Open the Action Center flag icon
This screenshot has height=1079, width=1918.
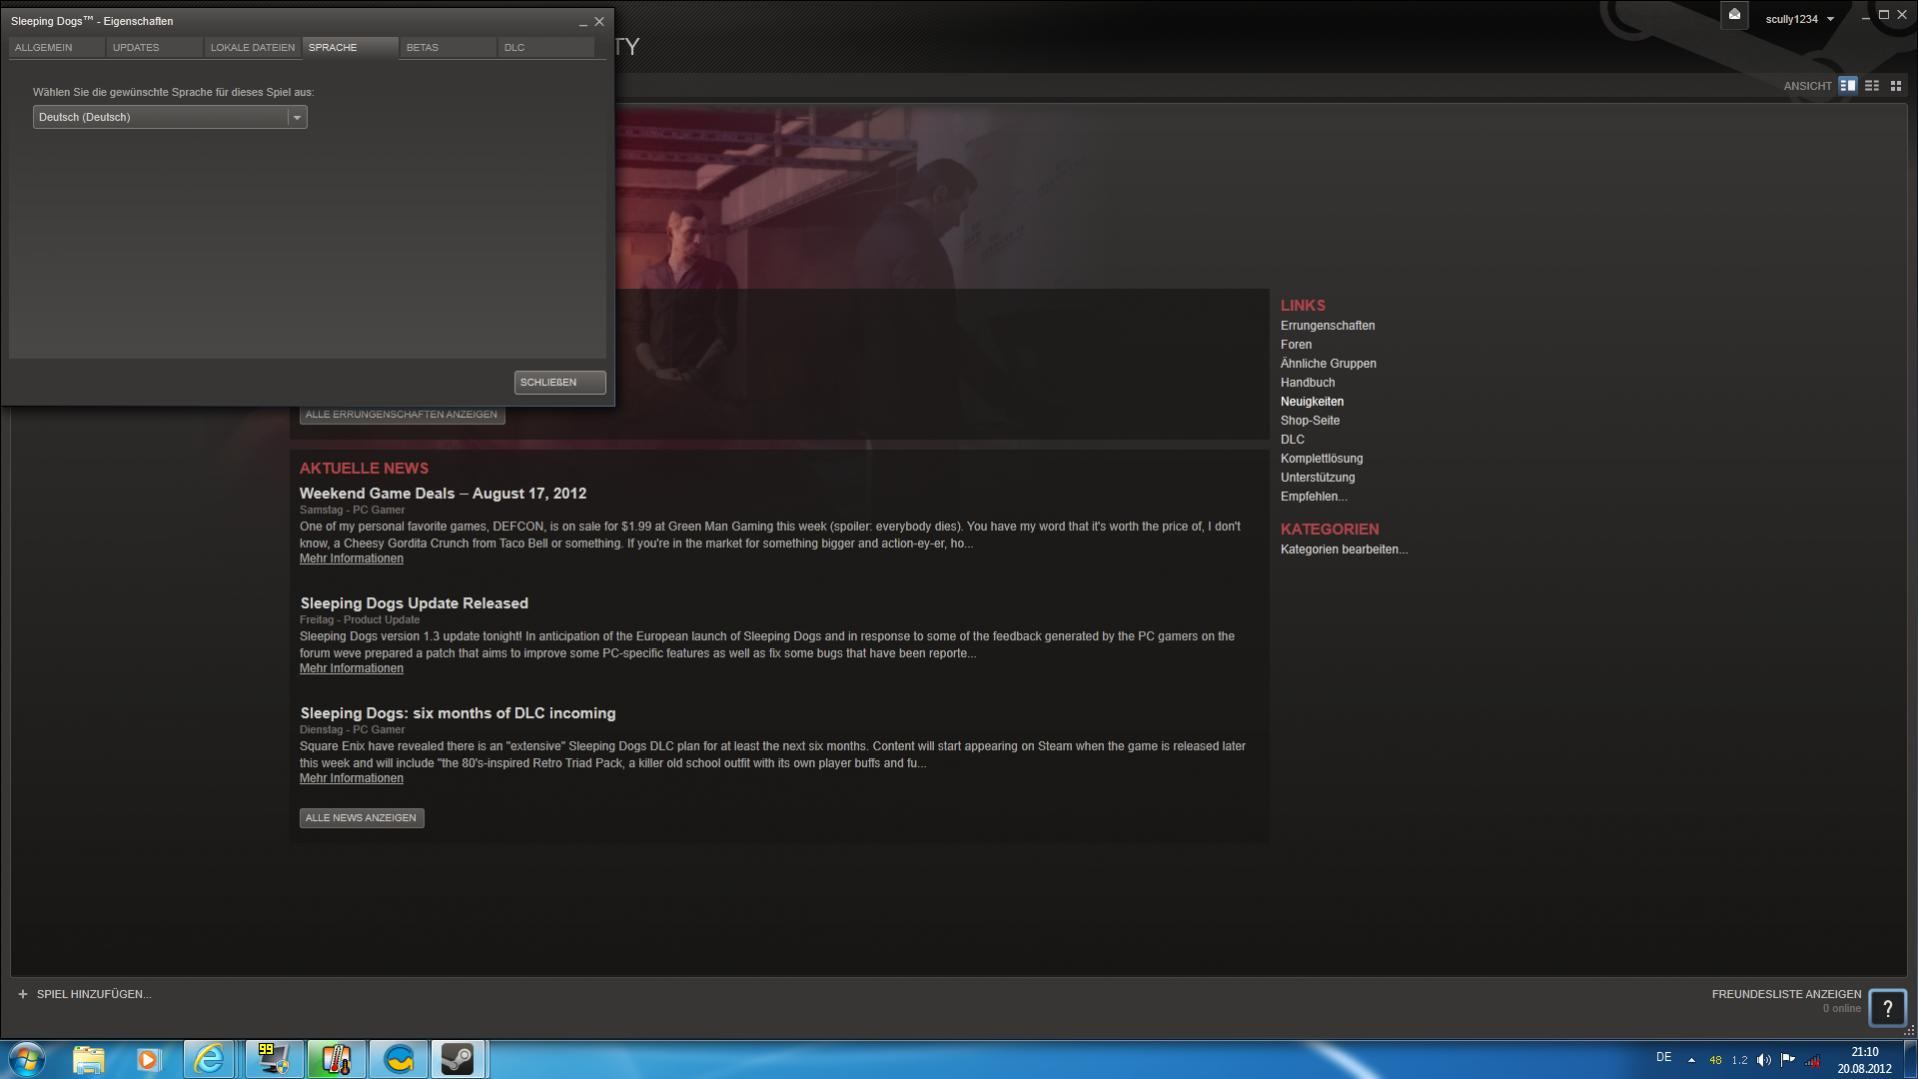(1787, 1060)
